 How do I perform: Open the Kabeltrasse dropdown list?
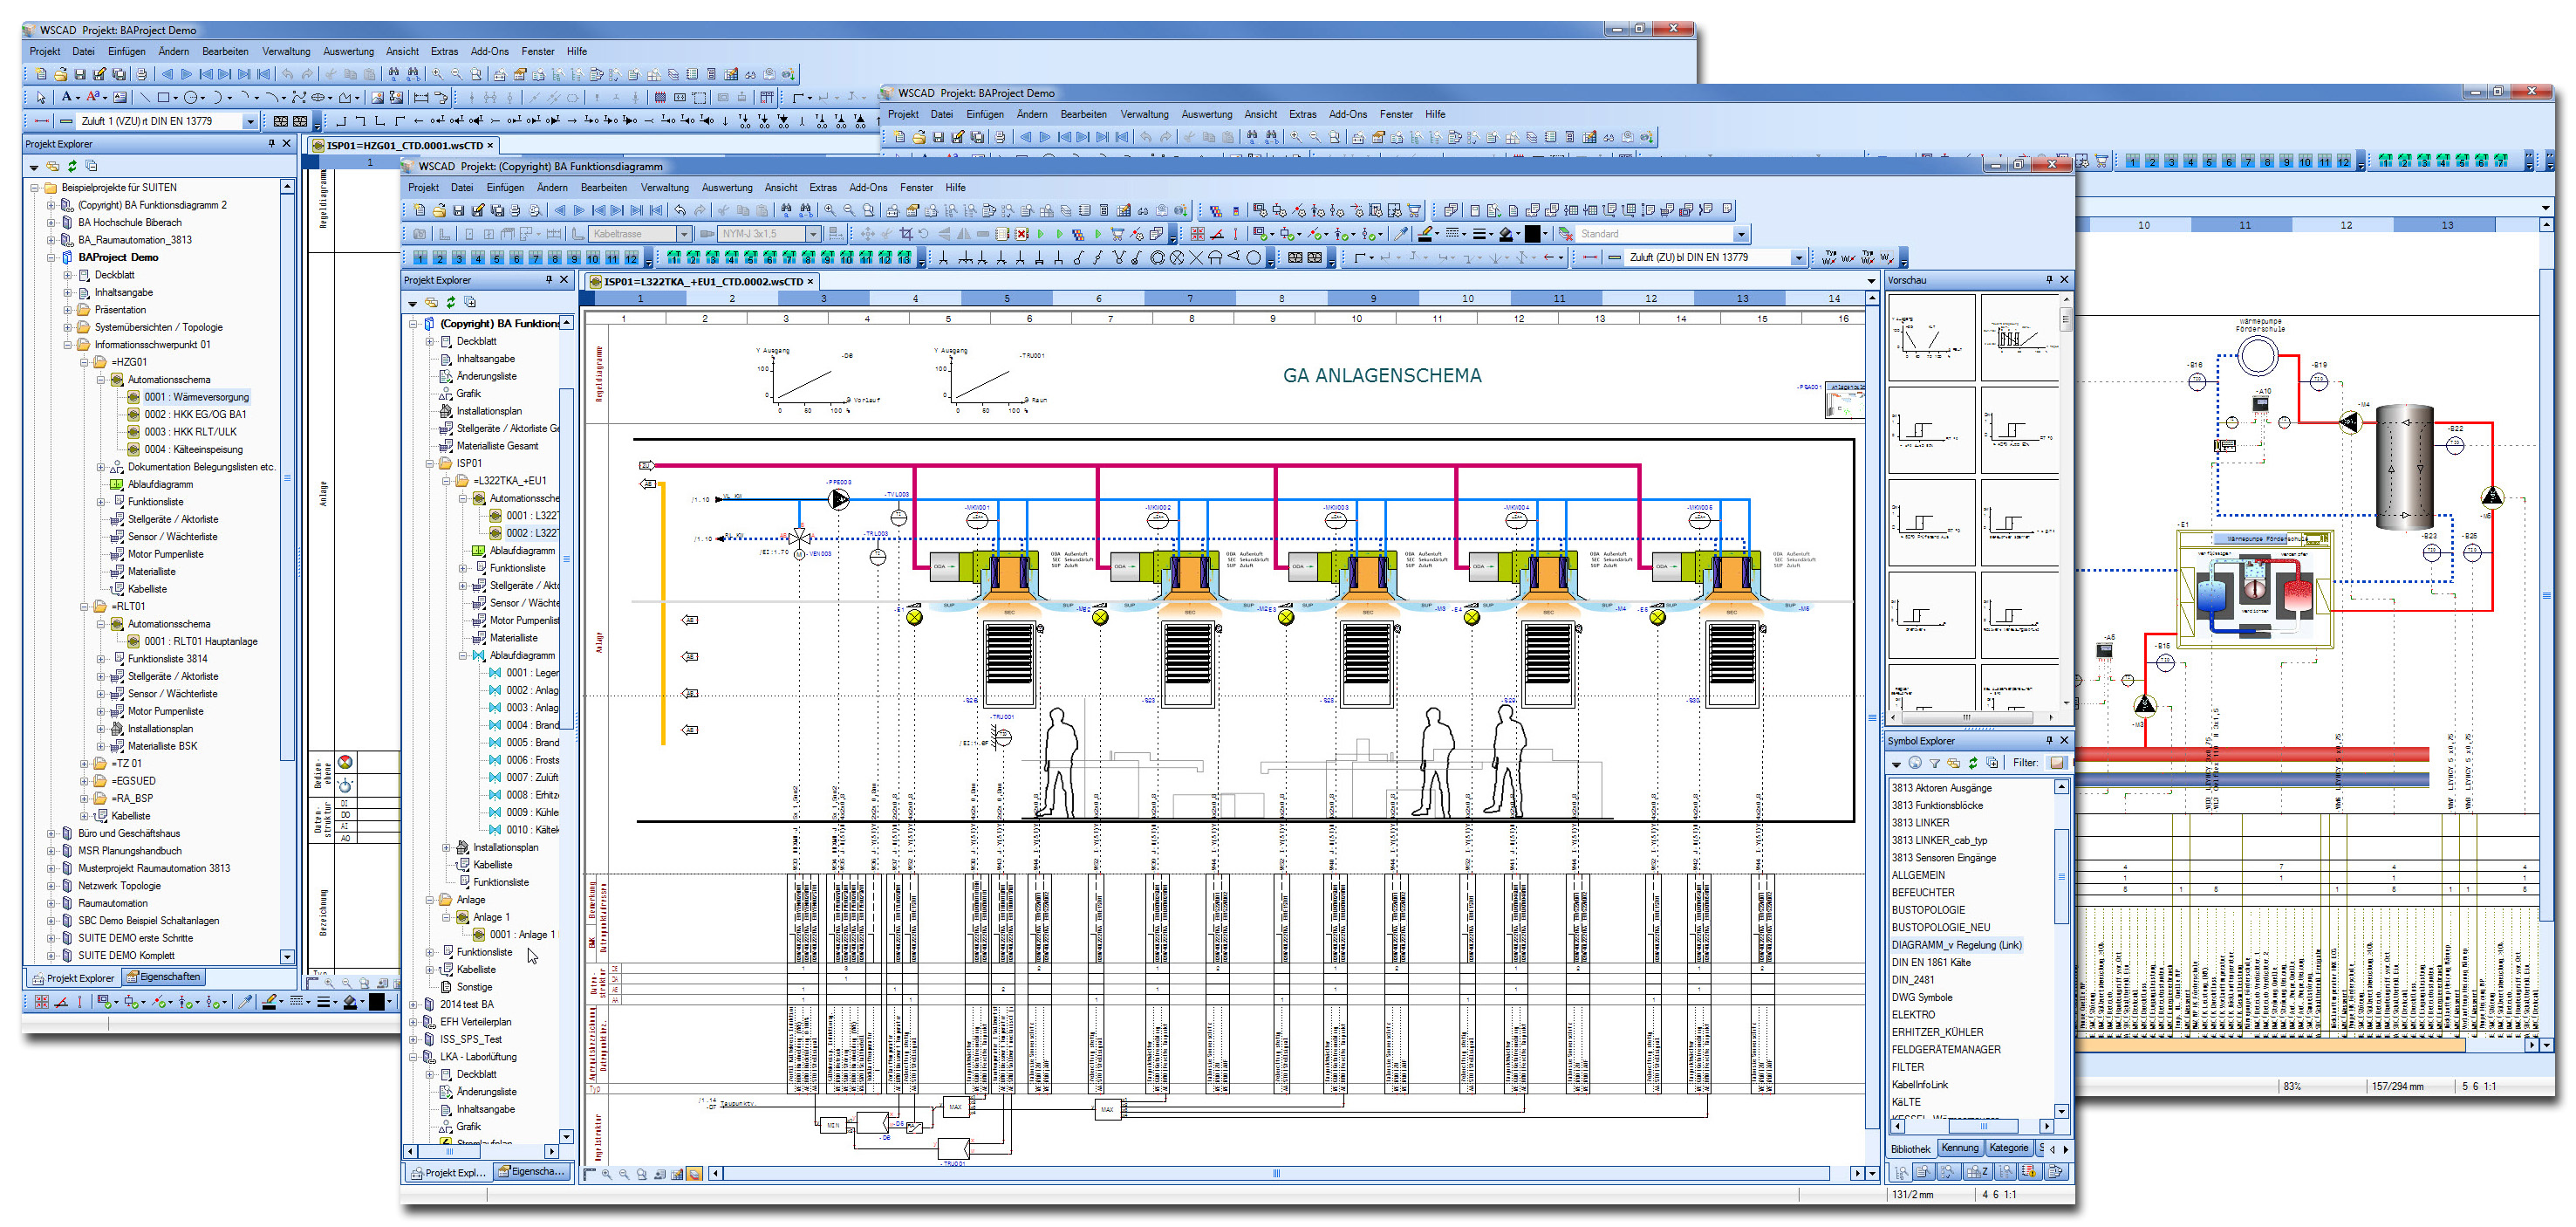684,233
